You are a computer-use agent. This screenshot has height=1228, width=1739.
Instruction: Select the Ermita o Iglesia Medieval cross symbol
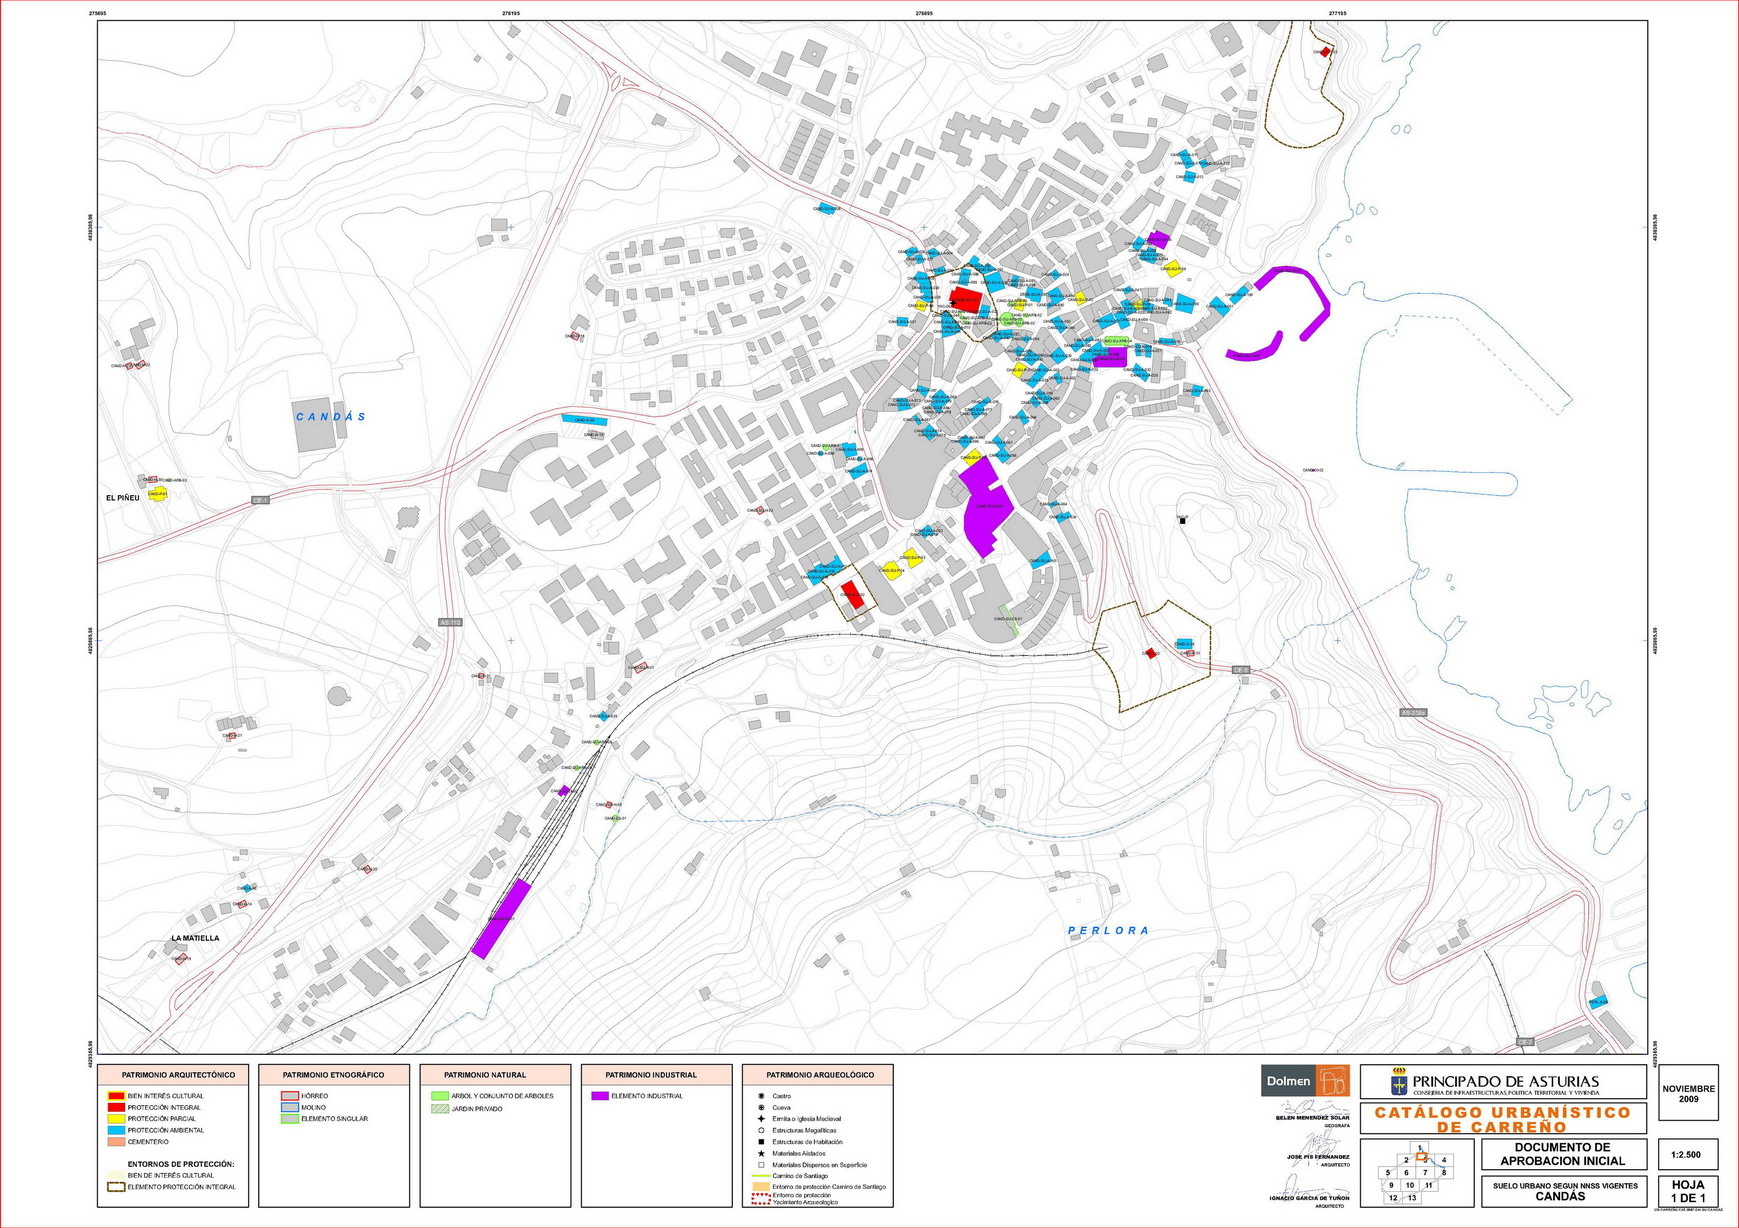point(761,1119)
